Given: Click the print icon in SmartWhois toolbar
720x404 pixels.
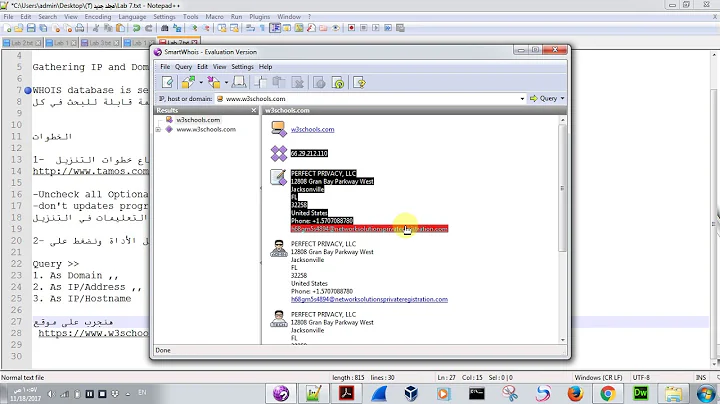Looking at the screenshot, I should [x=239, y=83].
